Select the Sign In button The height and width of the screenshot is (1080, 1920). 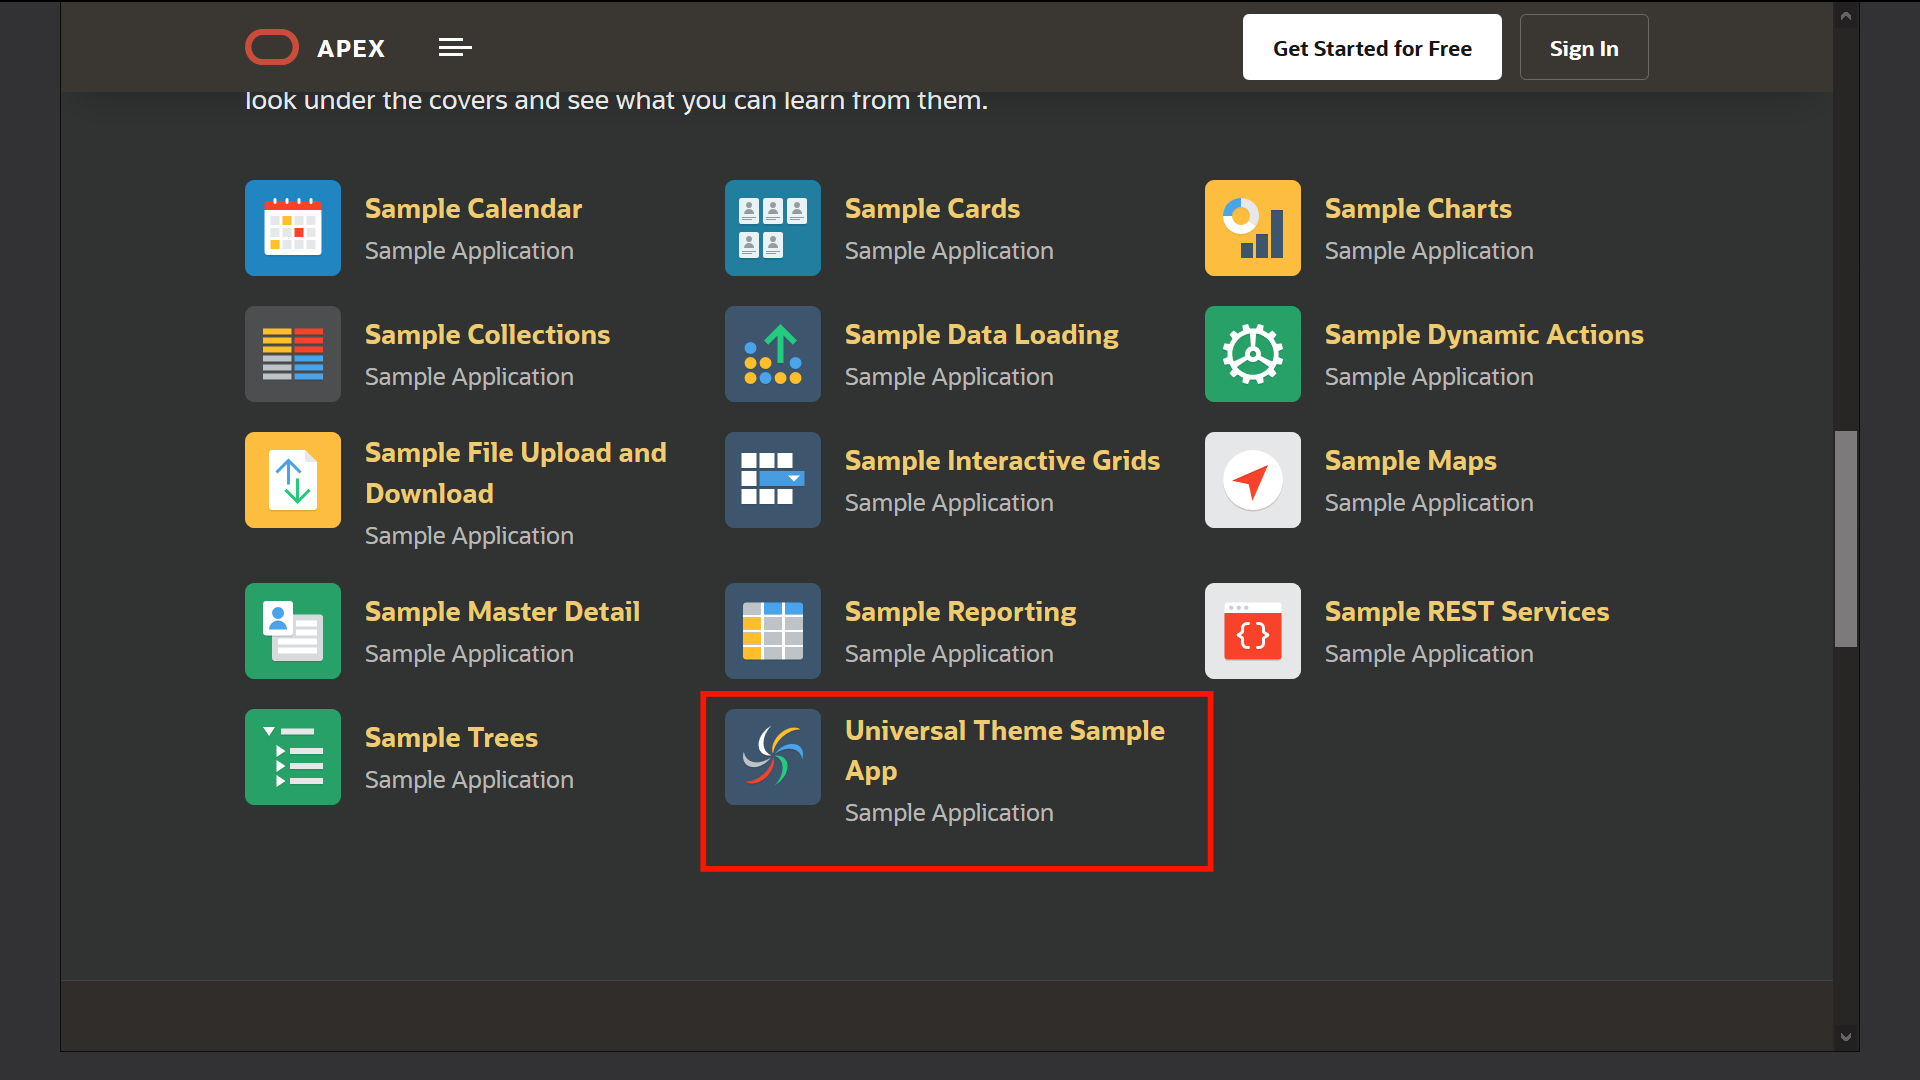click(1583, 47)
